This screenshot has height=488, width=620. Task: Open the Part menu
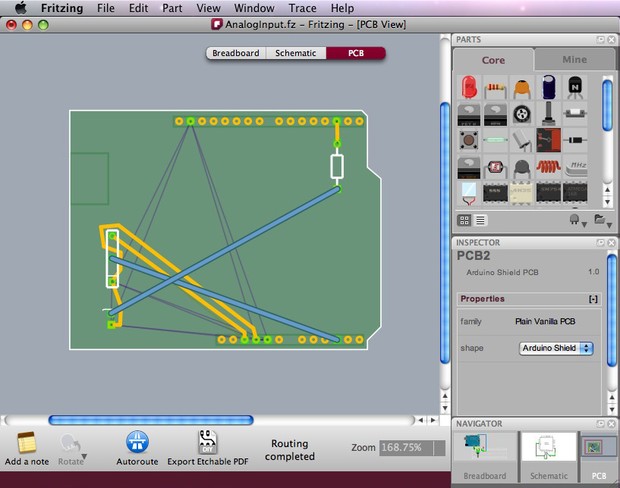172,8
